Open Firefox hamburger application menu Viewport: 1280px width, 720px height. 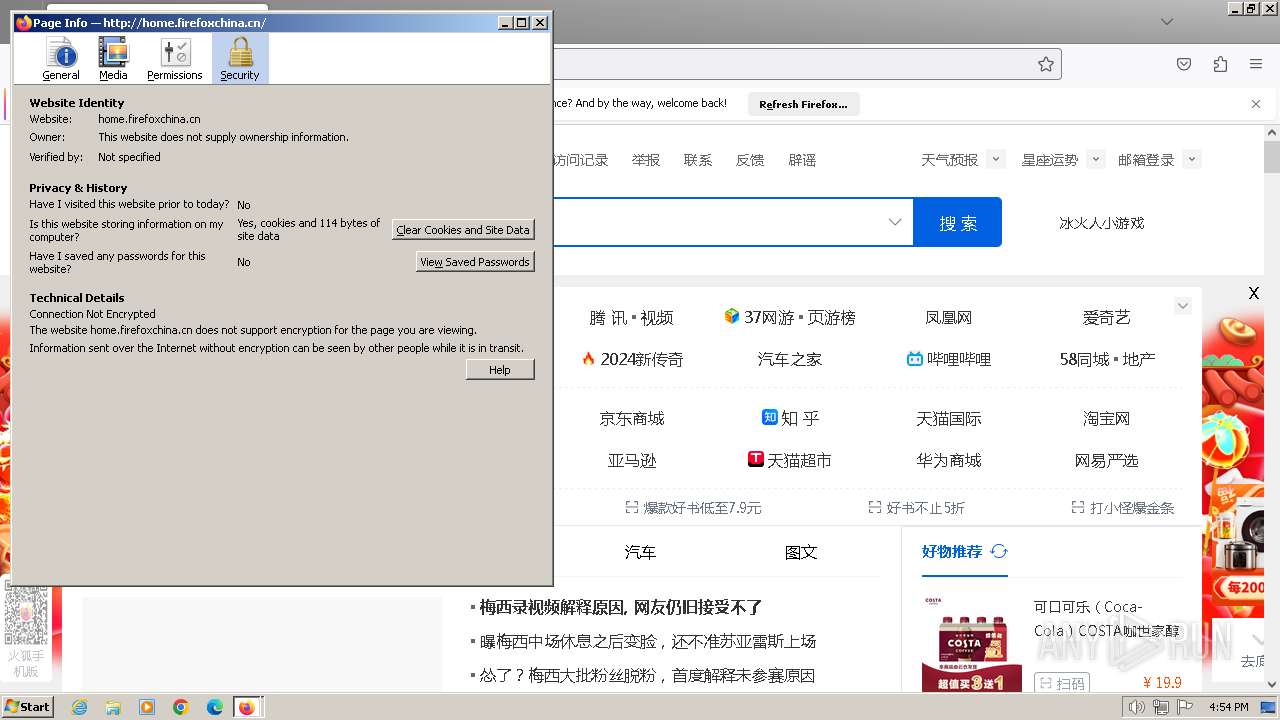1256,64
